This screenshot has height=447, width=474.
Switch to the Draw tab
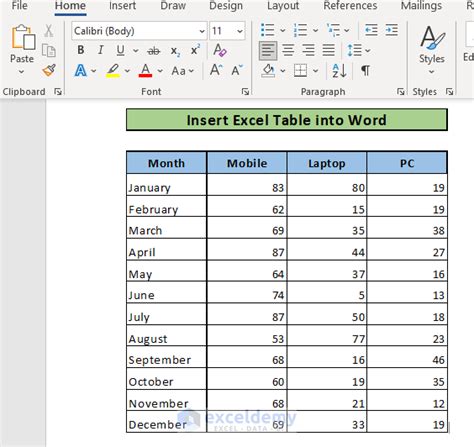tap(173, 6)
